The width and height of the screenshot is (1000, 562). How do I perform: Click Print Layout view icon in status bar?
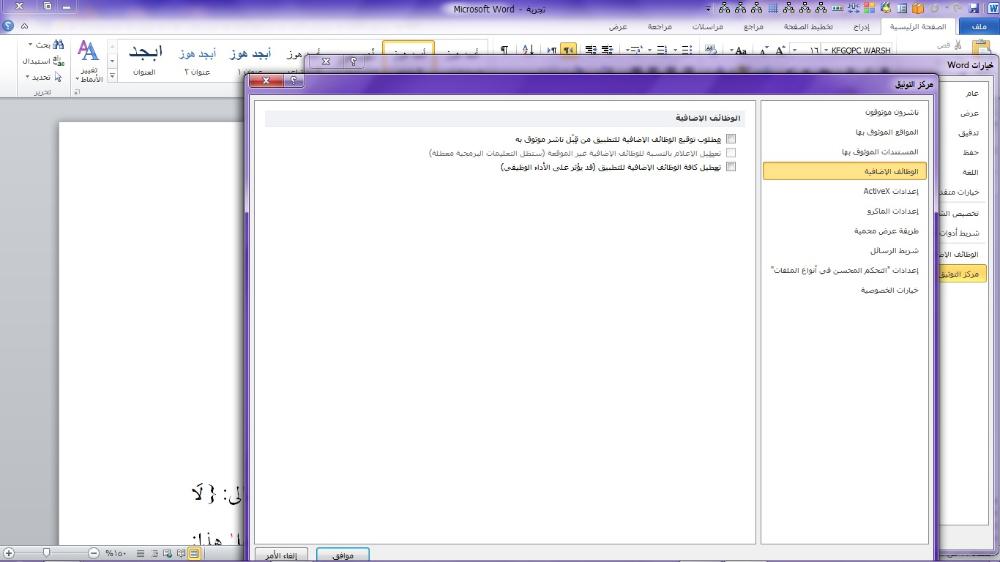(194, 554)
